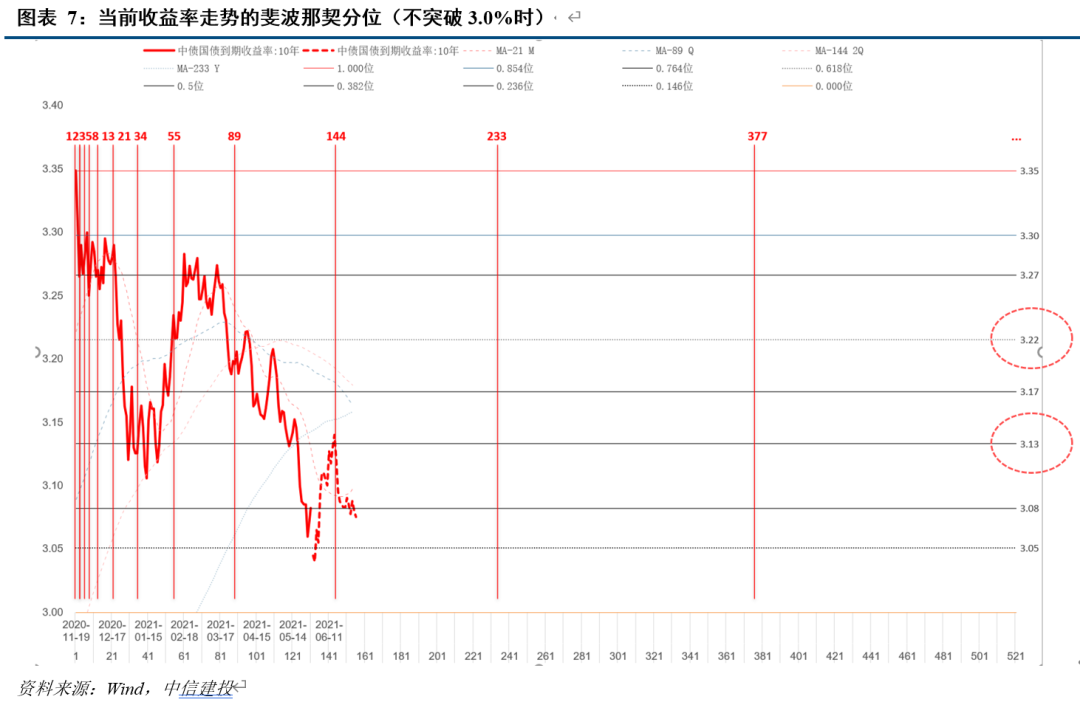
Task: Click the source line 资料来源：Wind，中信建投
Action: [x=126, y=688]
